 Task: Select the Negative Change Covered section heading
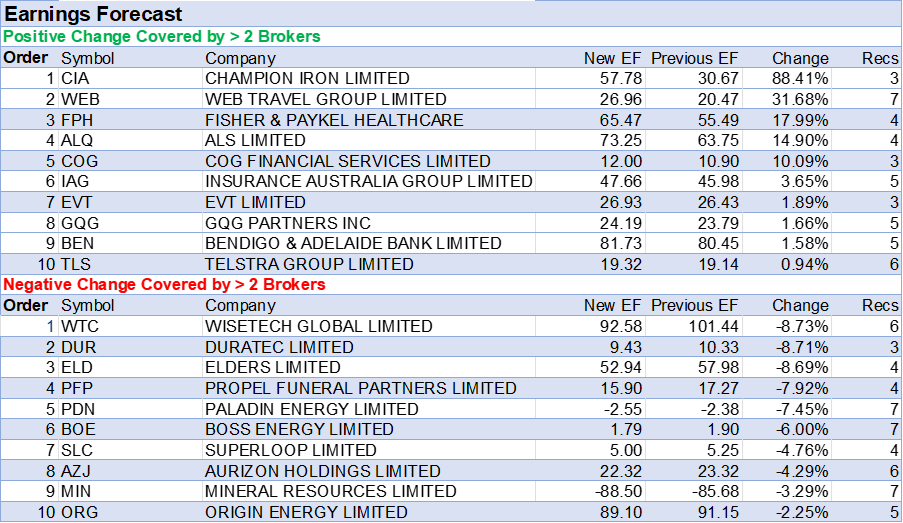pos(165,285)
